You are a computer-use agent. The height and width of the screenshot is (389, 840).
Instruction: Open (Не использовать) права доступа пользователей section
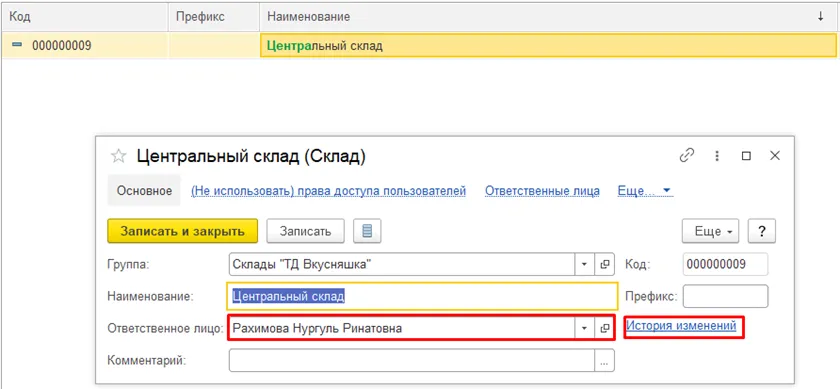pyautogui.click(x=328, y=191)
